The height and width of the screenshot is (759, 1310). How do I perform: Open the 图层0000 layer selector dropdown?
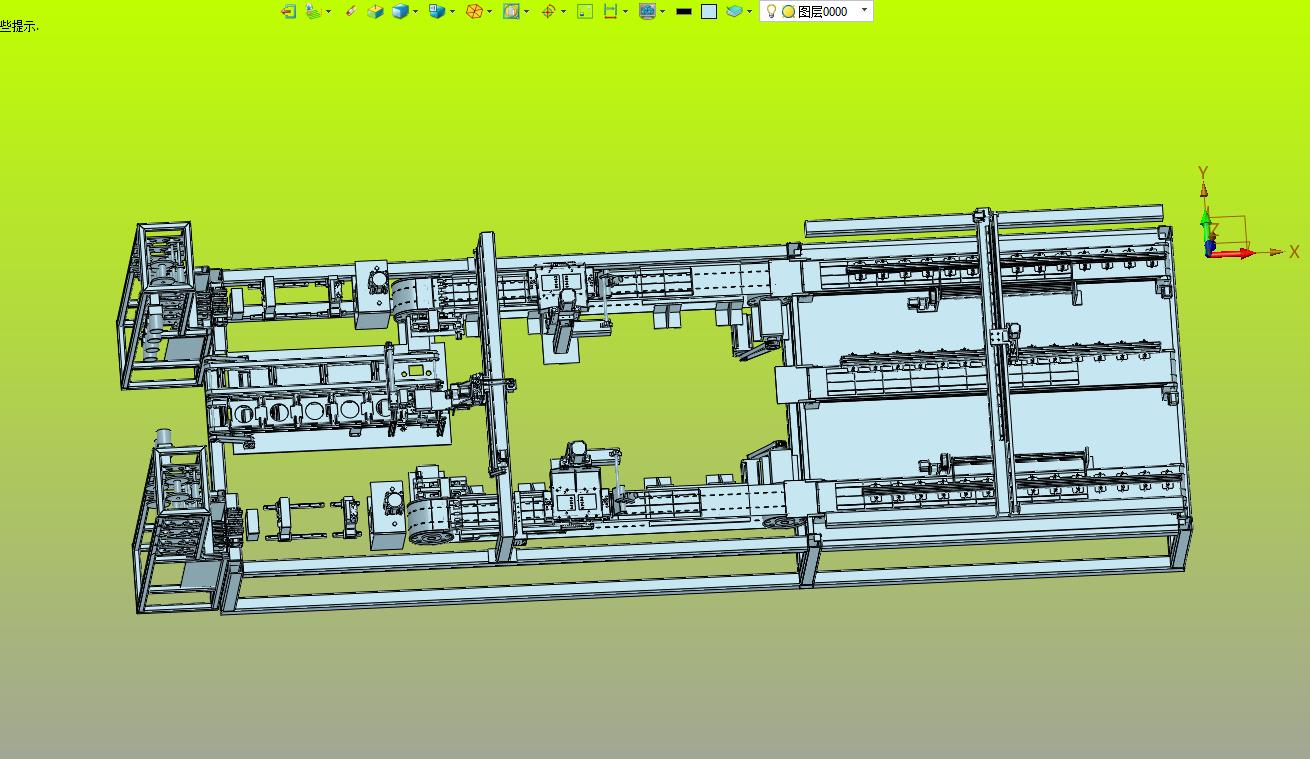[x=865, y=11]
